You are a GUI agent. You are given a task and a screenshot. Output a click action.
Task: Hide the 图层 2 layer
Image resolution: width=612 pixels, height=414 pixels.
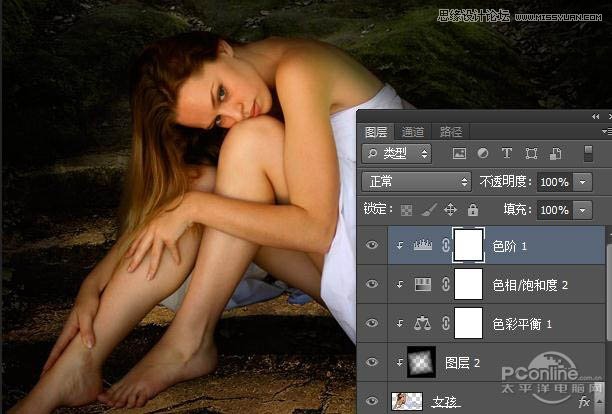point(372,362)
